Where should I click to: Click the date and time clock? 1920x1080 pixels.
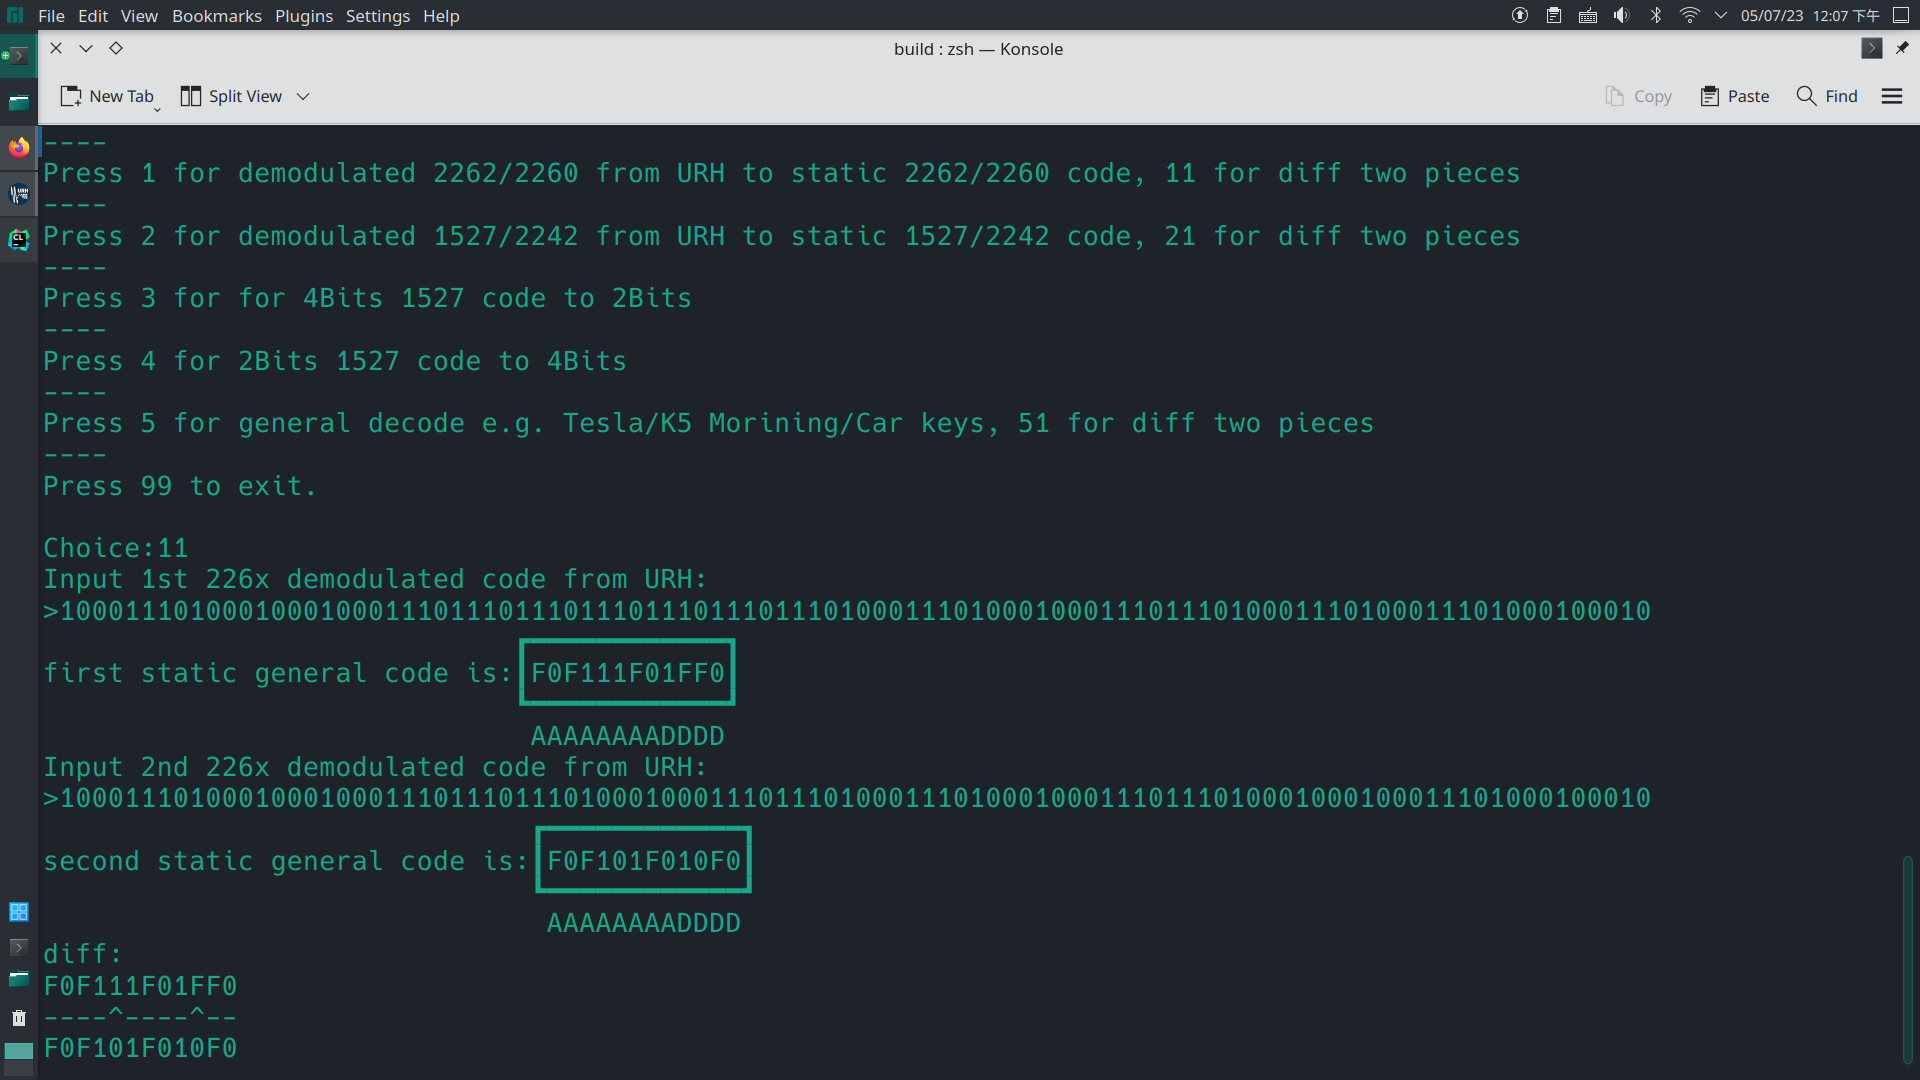click(1810, 16)
